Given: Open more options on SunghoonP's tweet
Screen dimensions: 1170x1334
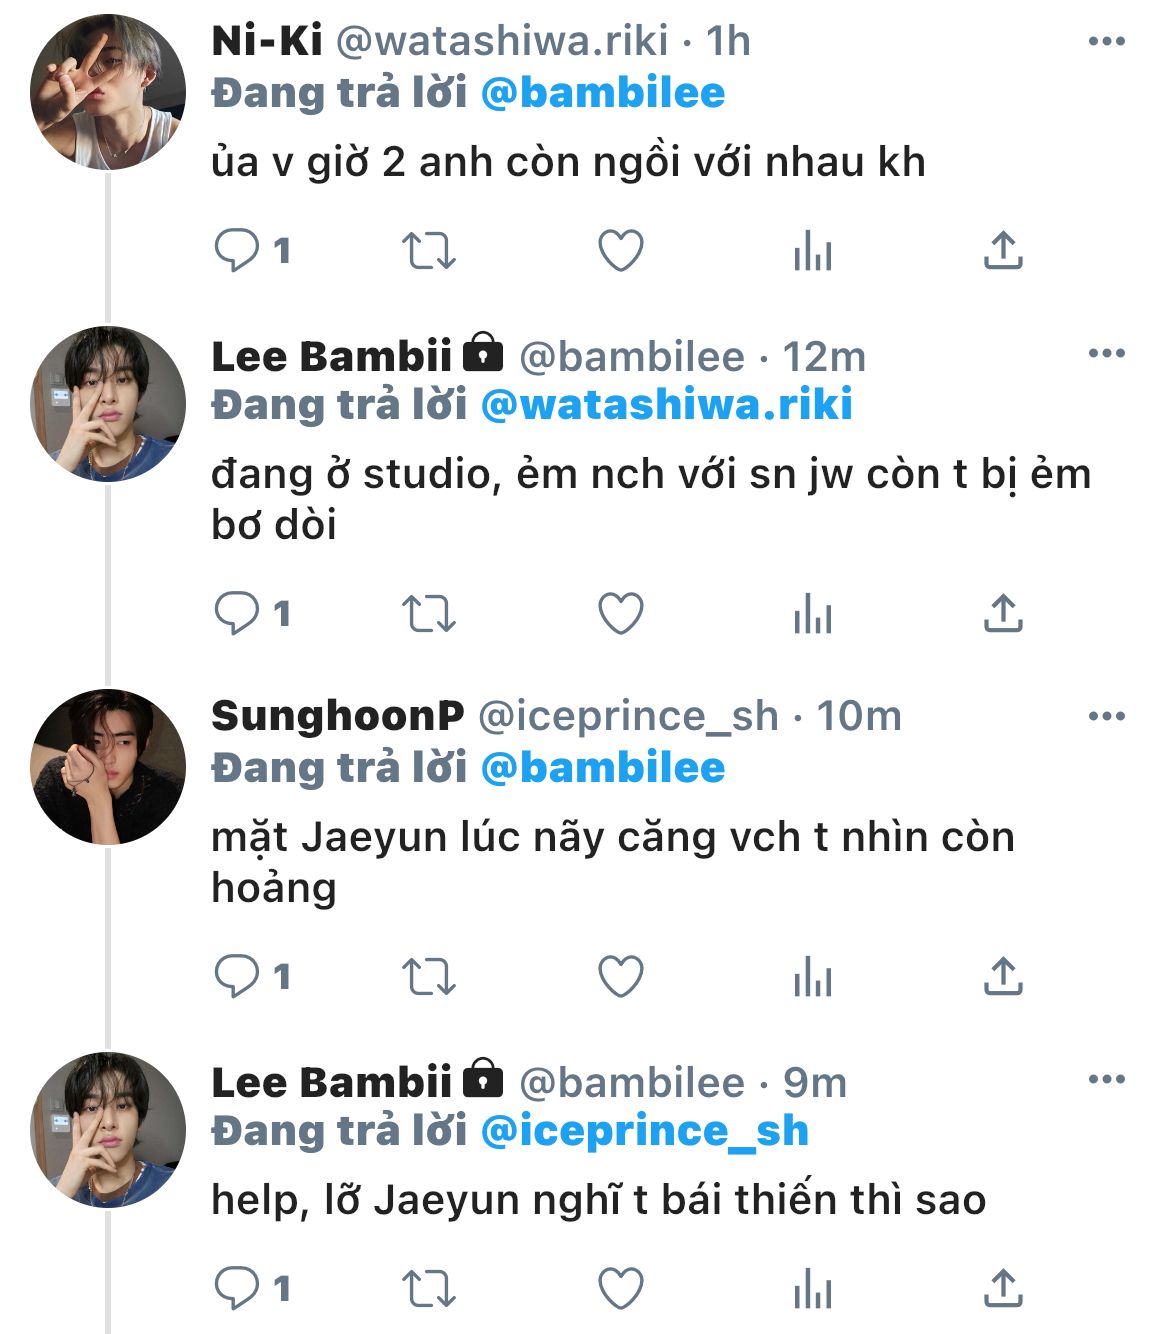Looking at the screenshot, I should point(1106,716).
